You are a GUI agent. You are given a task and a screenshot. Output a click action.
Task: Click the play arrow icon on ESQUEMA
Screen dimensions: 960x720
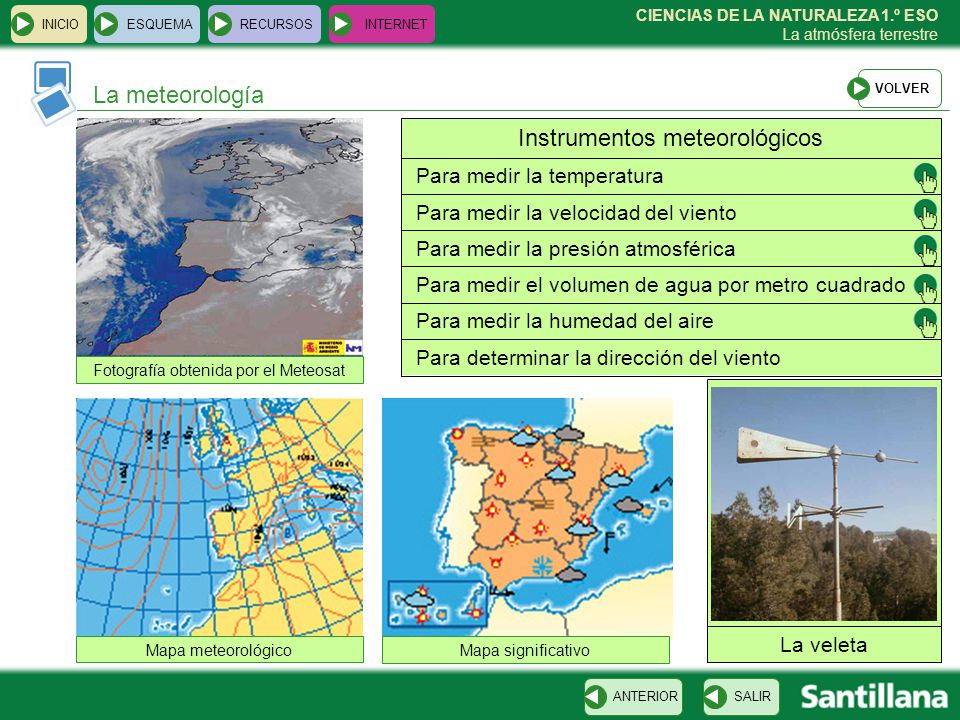(107, 24)
